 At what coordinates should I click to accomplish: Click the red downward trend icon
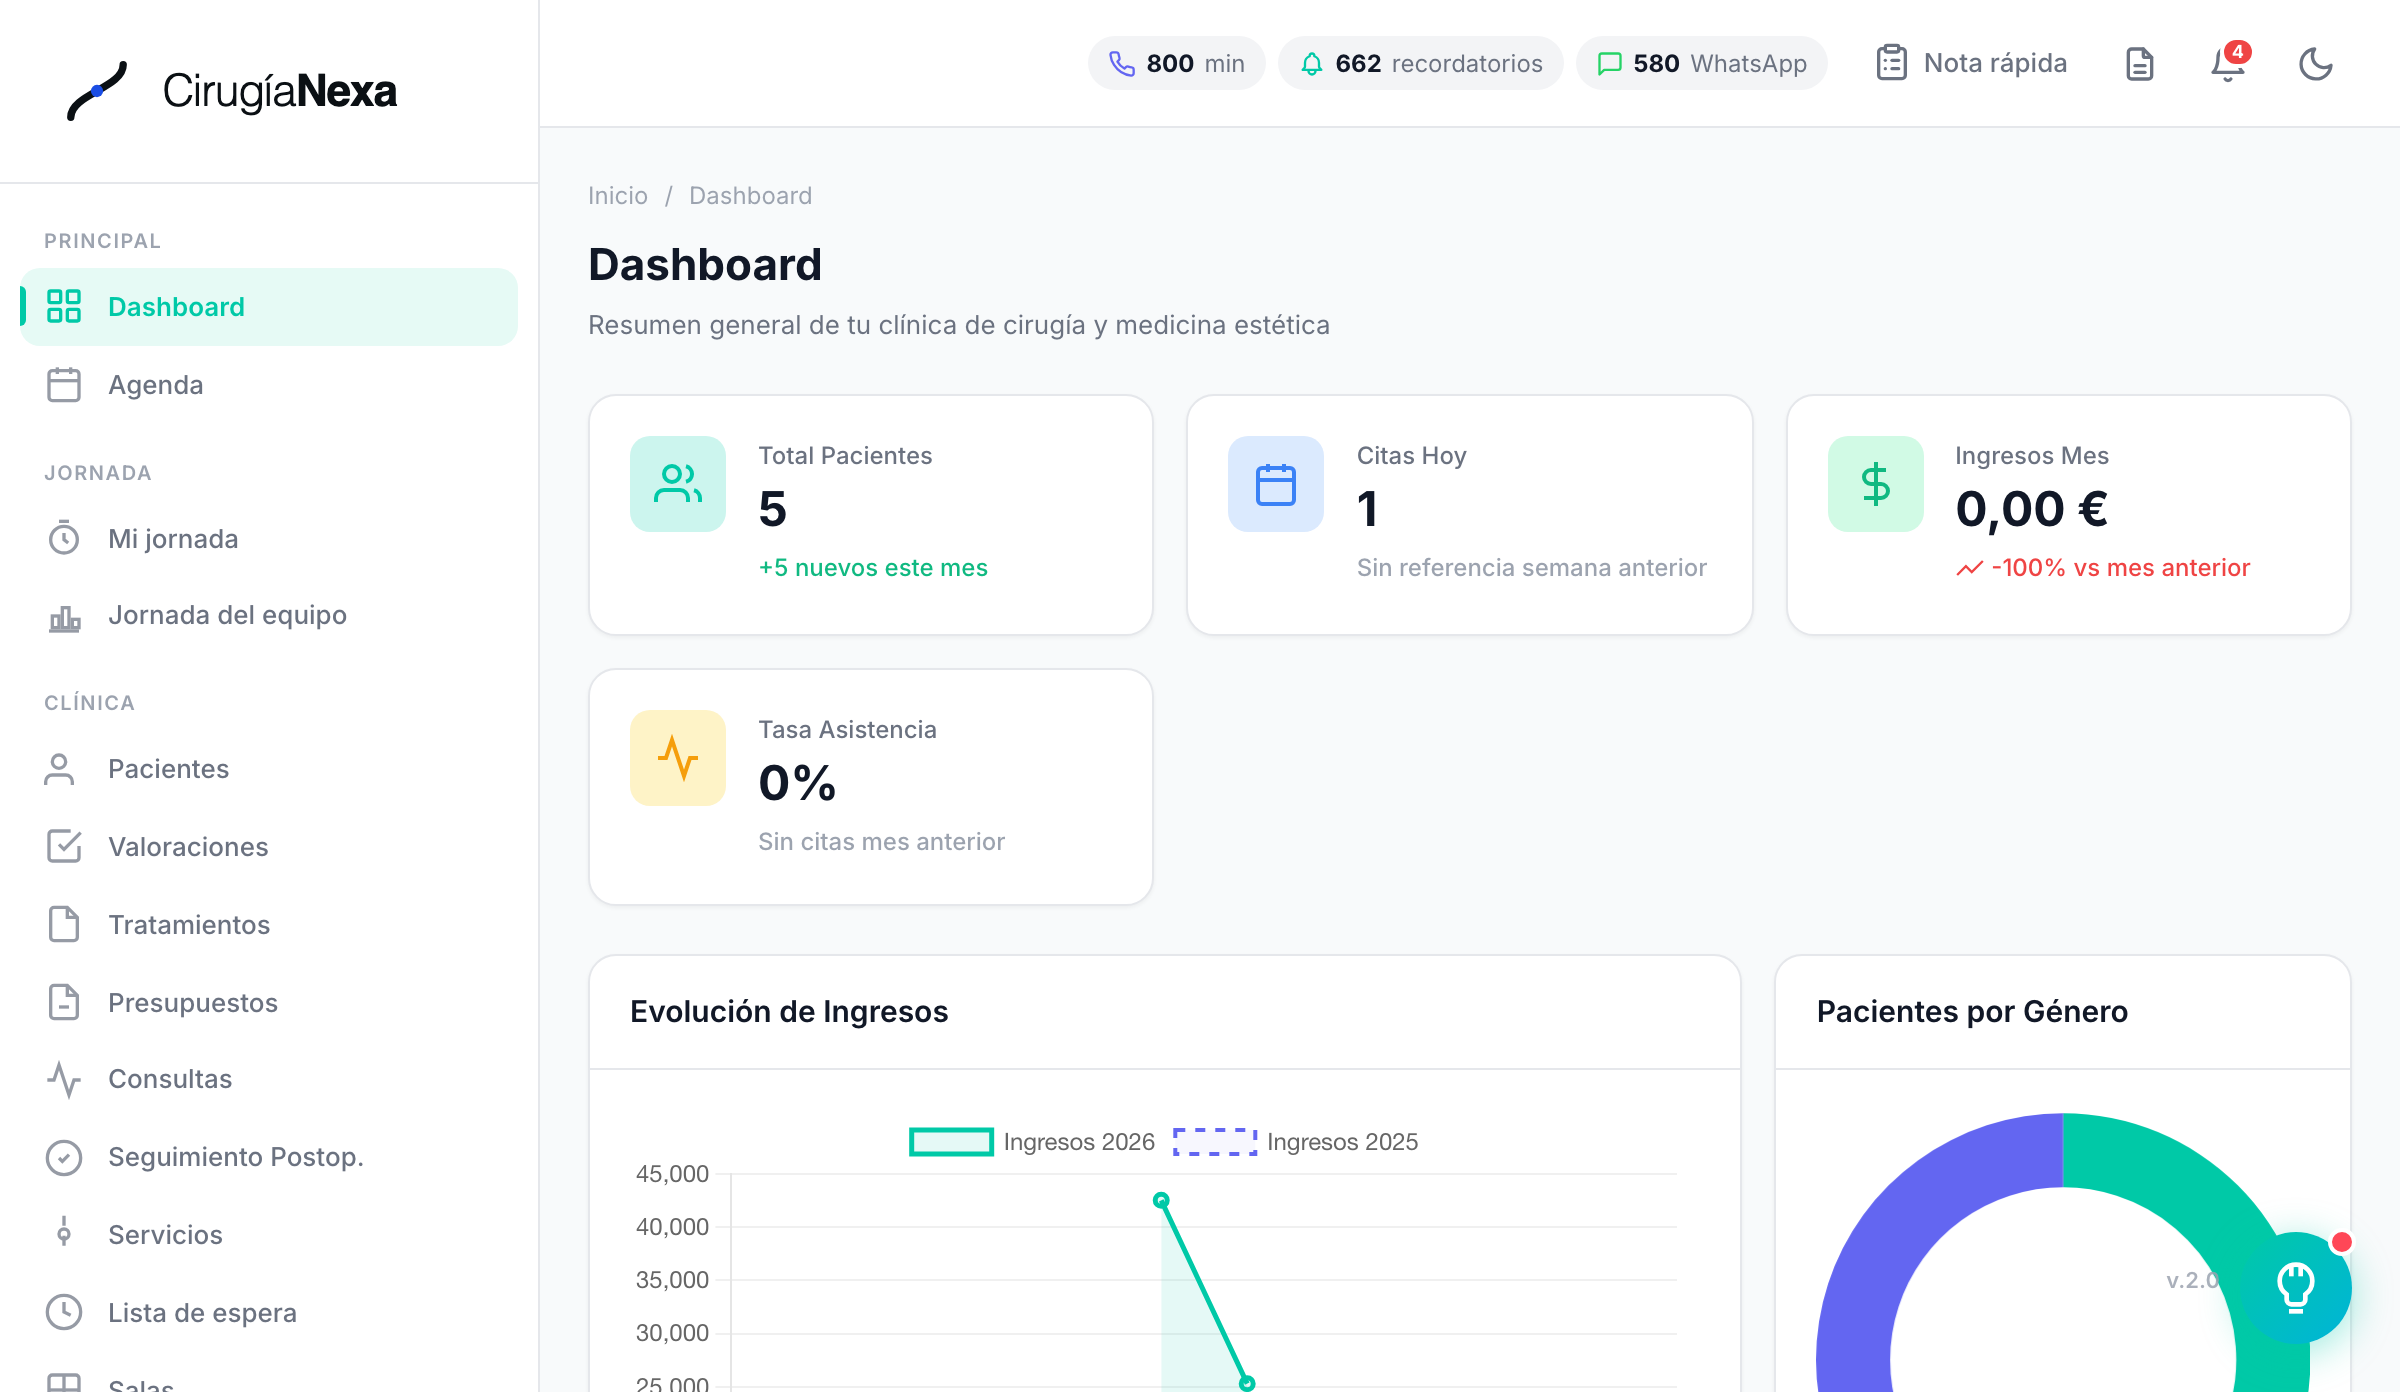pos(1970,568)
